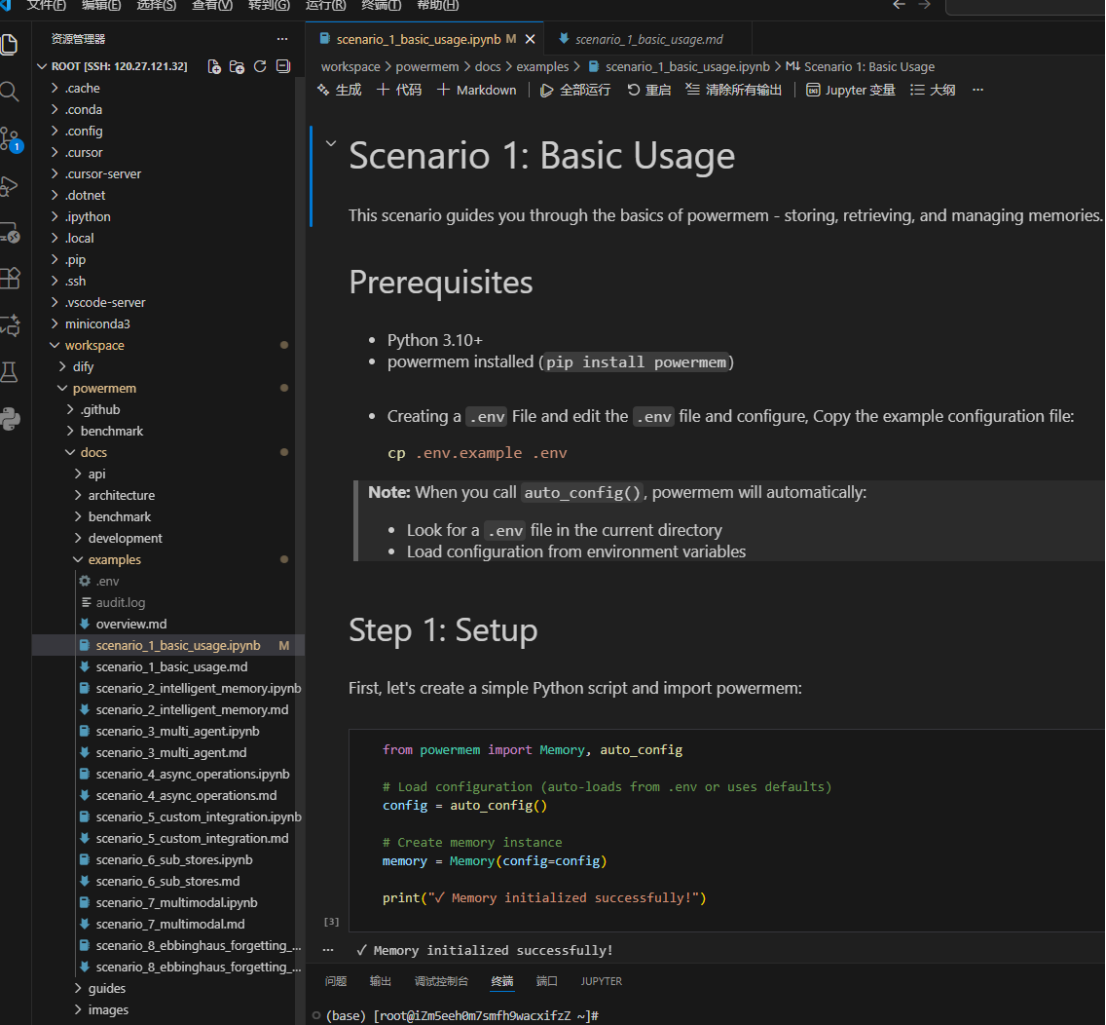The image size is (1106, 1025).
Task: Click breadcrumb item examples
Action: click(542, 66)
